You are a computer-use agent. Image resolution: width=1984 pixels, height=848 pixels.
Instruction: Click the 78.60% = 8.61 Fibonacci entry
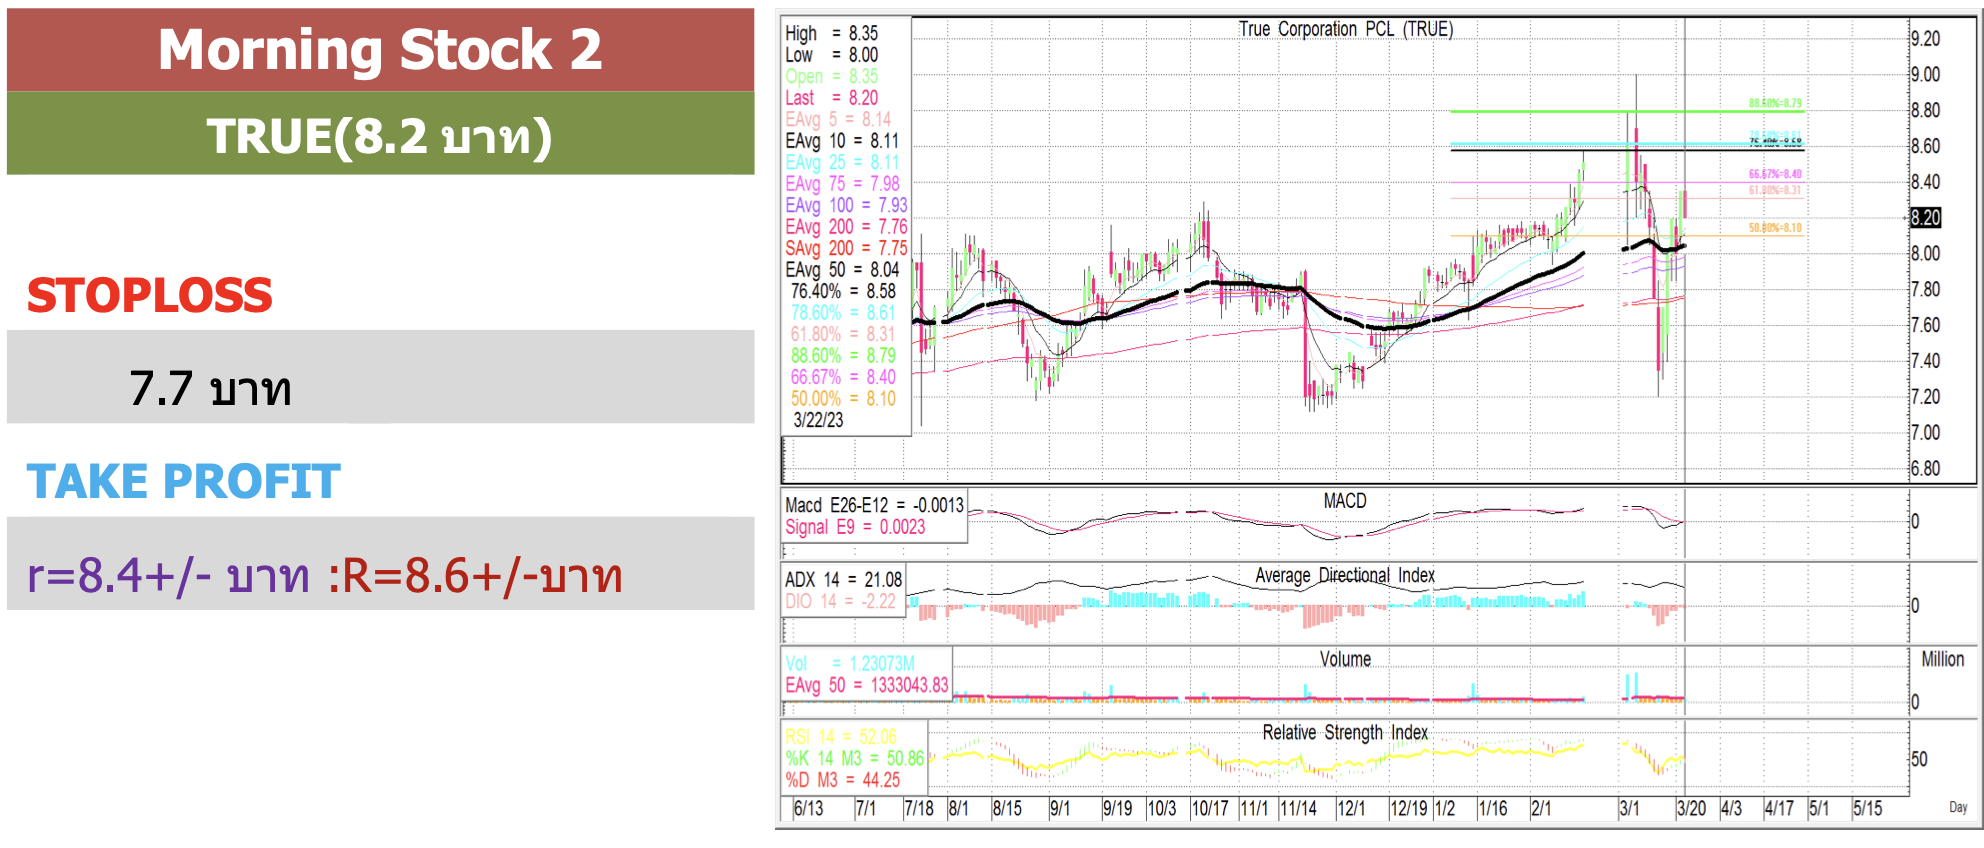click(x=843, y=313)
